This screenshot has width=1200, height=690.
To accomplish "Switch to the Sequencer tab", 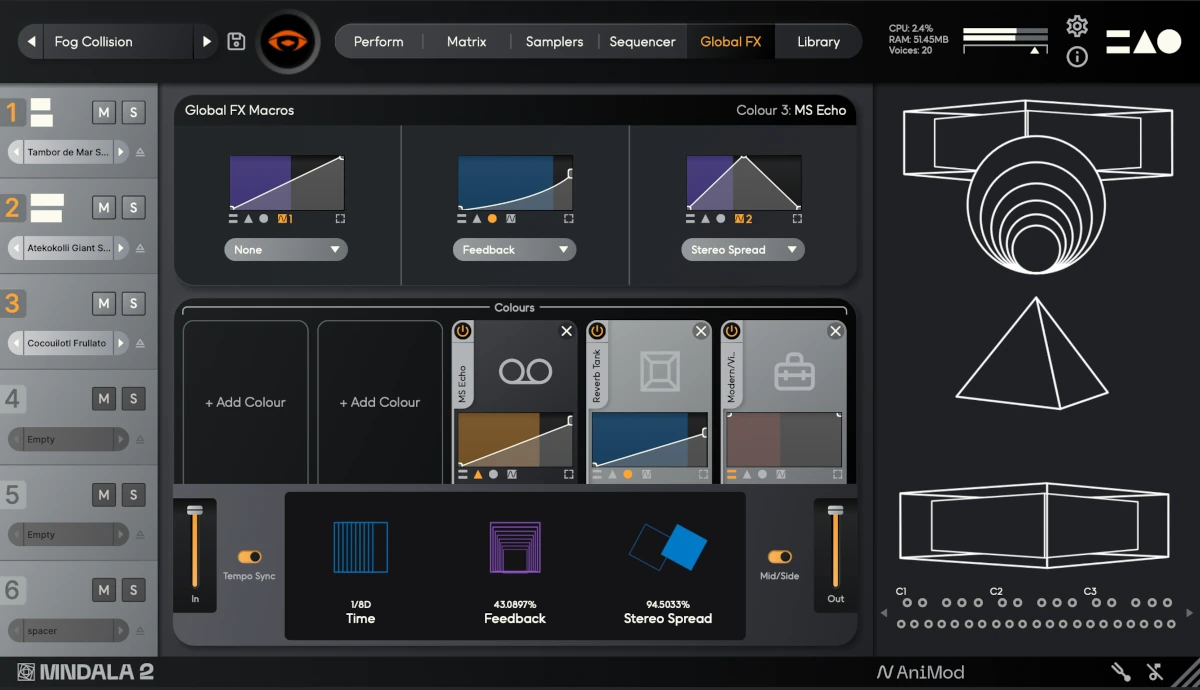I will coord(642,41).
